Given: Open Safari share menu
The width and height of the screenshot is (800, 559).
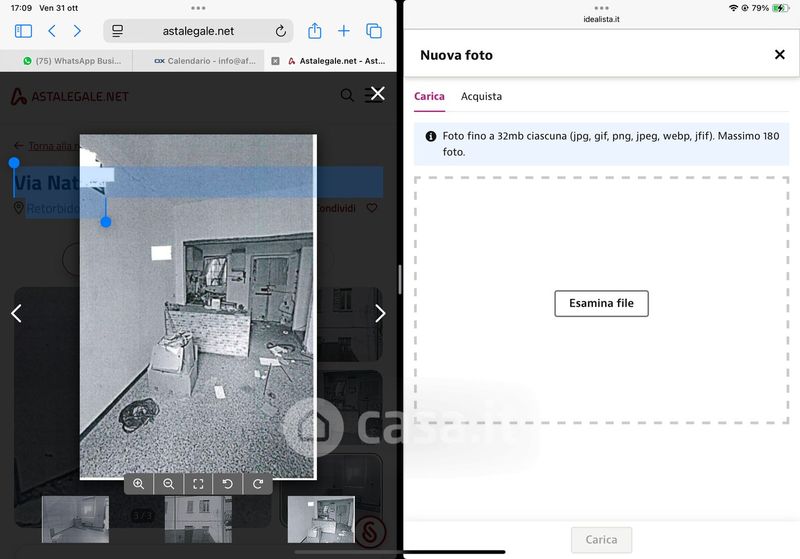Looking at the screenshot, I should [314, 31].
